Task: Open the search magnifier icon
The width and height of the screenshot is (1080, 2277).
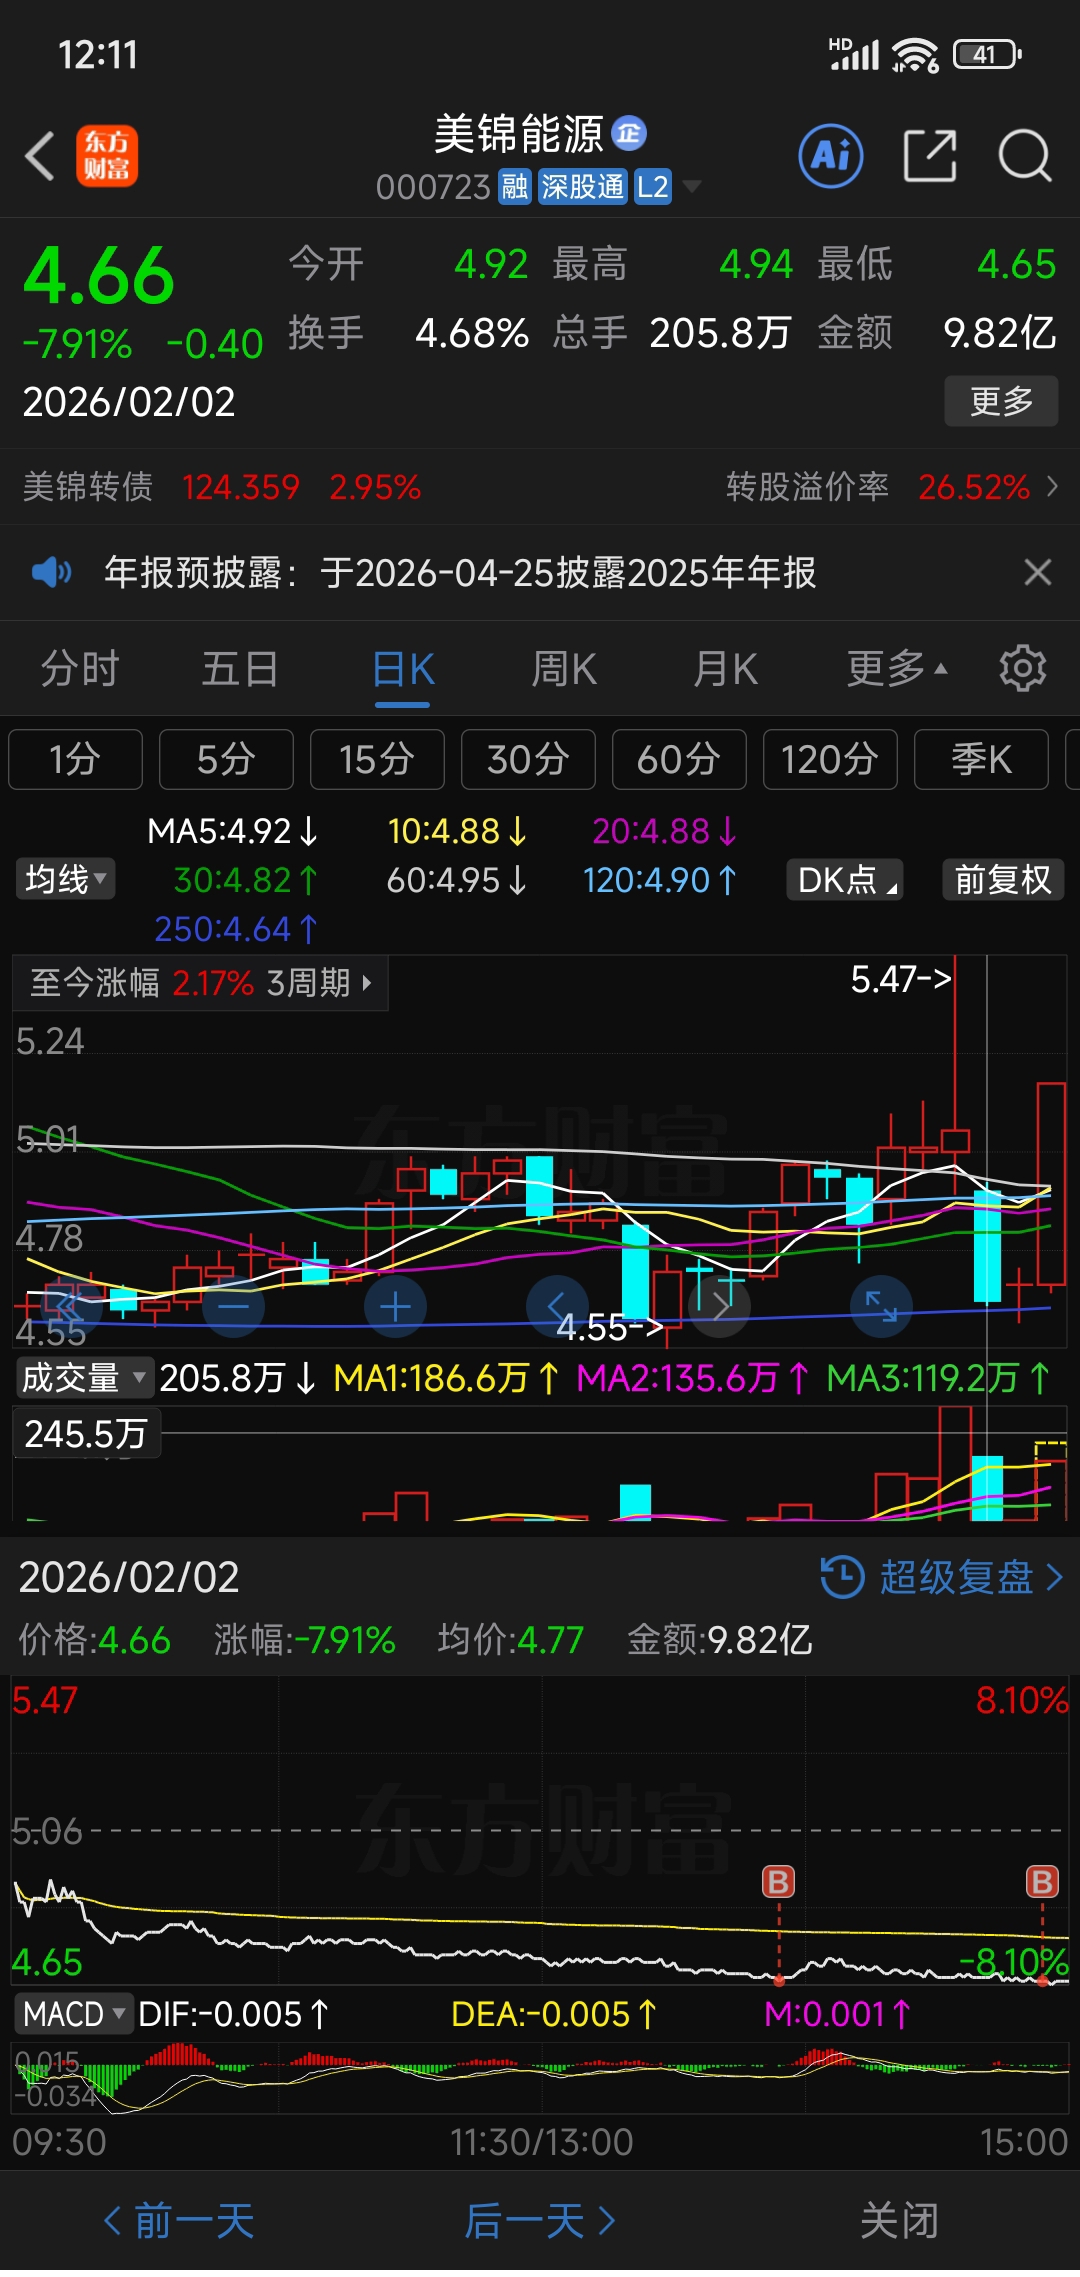Action: [1025, 156]
